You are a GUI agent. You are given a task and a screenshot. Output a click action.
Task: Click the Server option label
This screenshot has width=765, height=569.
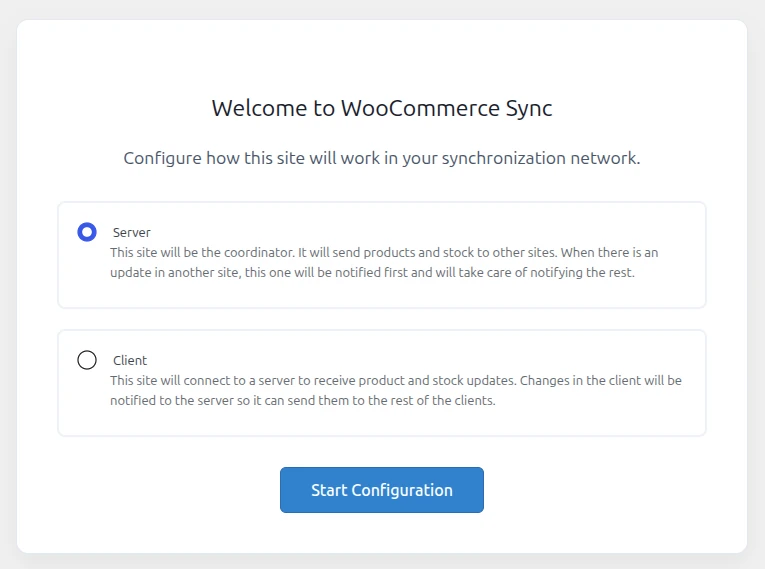(132, 232)
